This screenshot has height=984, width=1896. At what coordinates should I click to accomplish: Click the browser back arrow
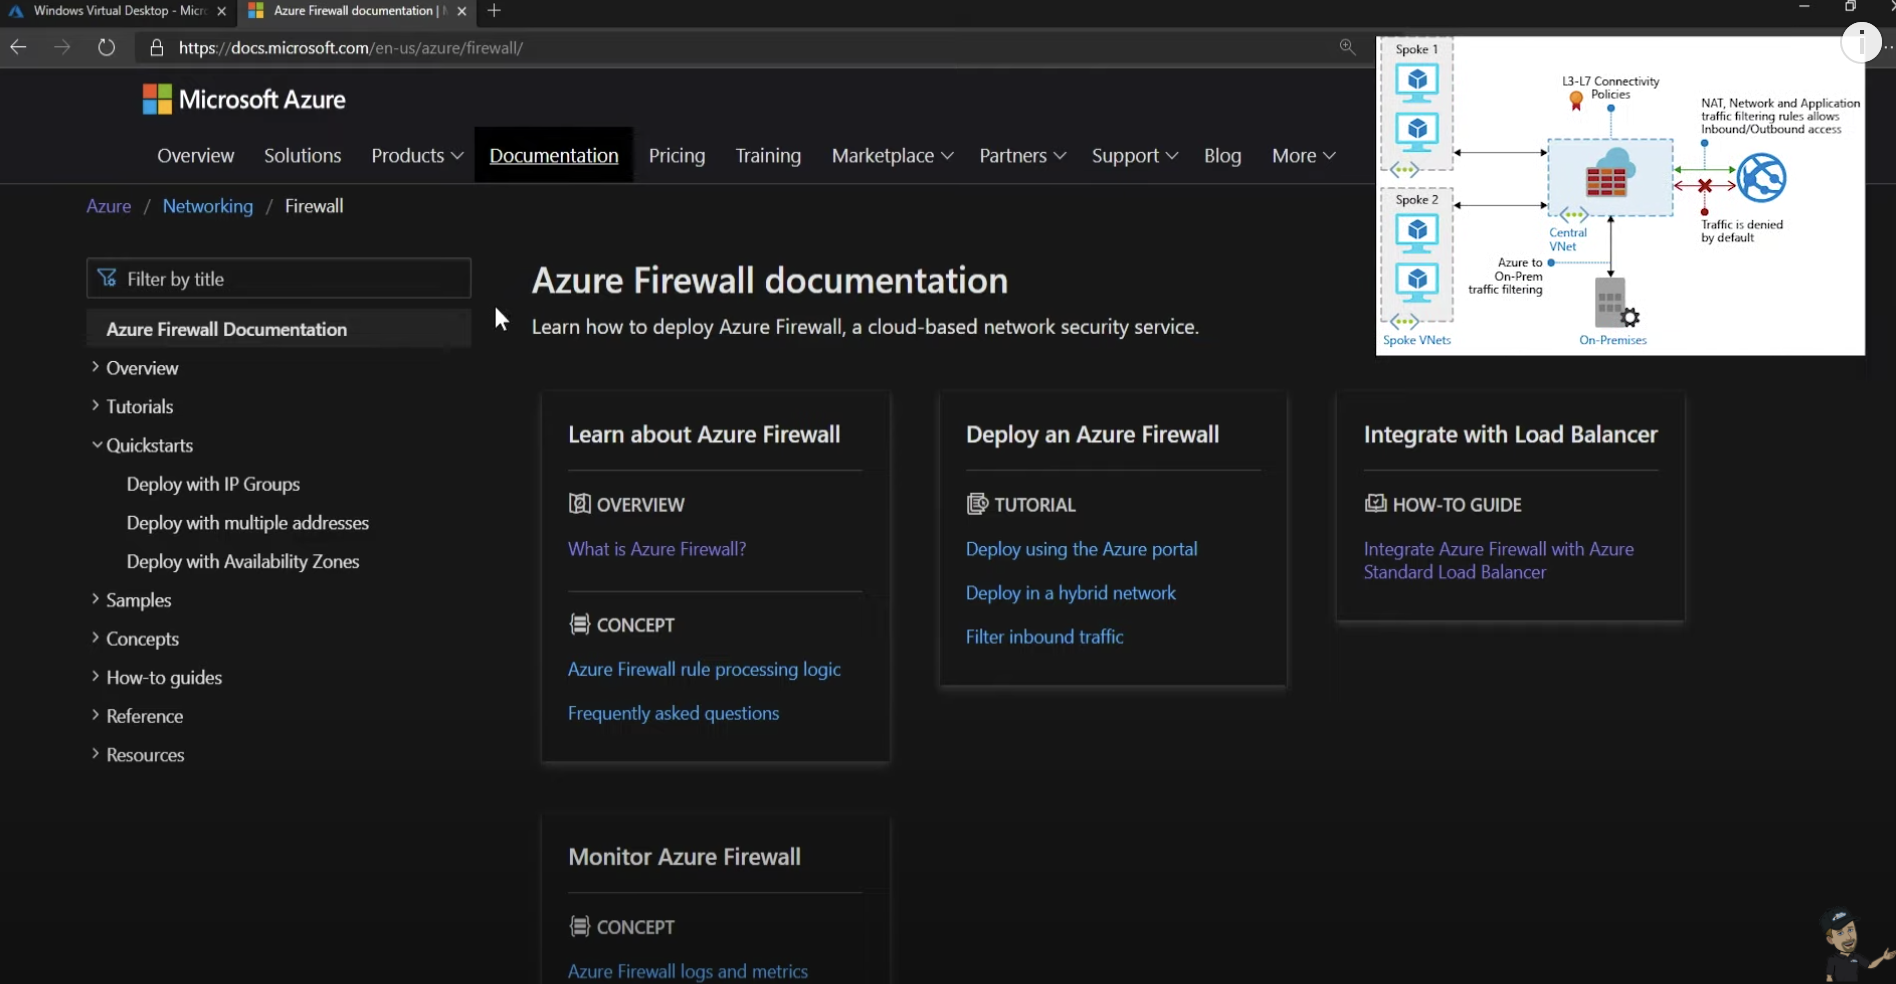point(18,47)
